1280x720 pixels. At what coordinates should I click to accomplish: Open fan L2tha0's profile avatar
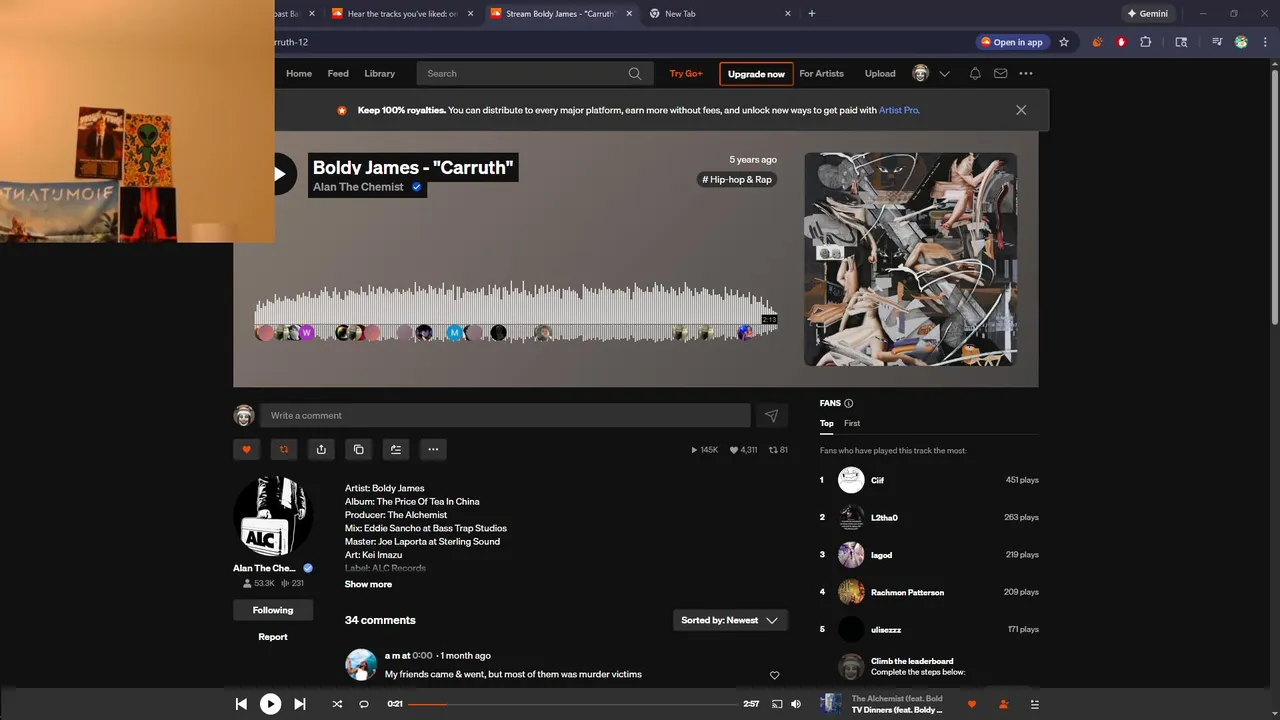tap(851, 517)
